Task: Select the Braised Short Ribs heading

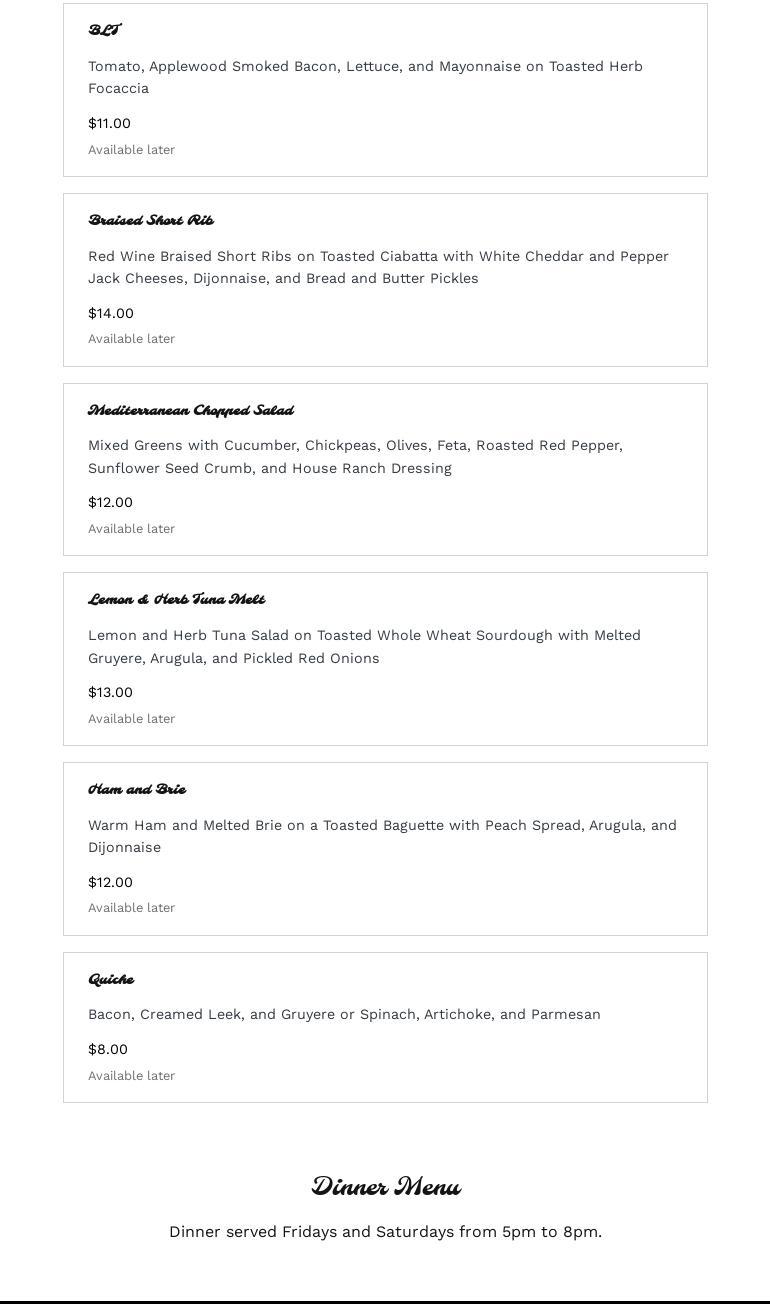Action: pyautogui.click(x=151, y=220)
